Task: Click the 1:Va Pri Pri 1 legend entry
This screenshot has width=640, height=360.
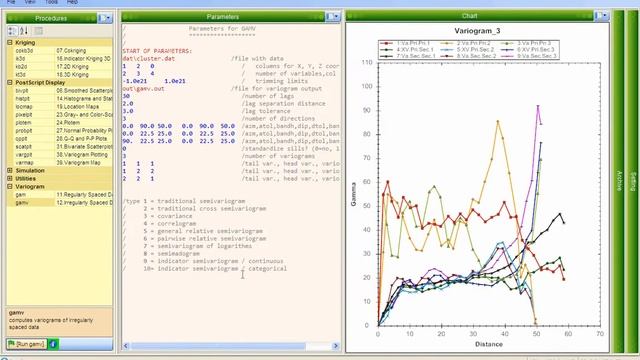Action: pos(405,43)
